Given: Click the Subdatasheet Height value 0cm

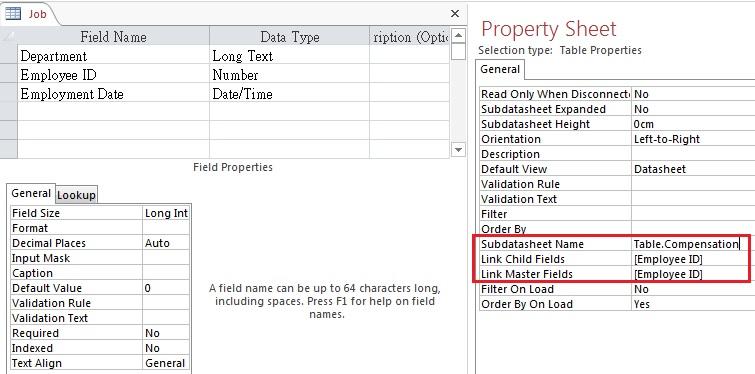Looking at the screenshot, I should click(693, 124).
